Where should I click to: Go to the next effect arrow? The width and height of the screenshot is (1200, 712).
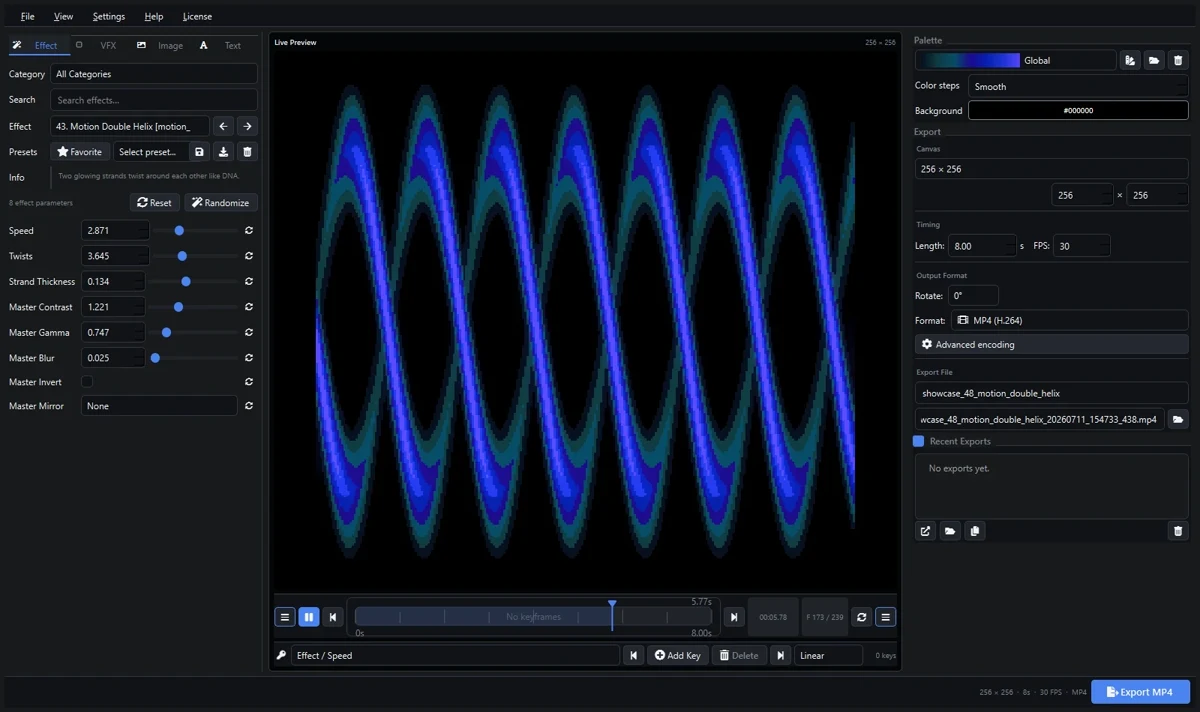click(x=247, y=126)
